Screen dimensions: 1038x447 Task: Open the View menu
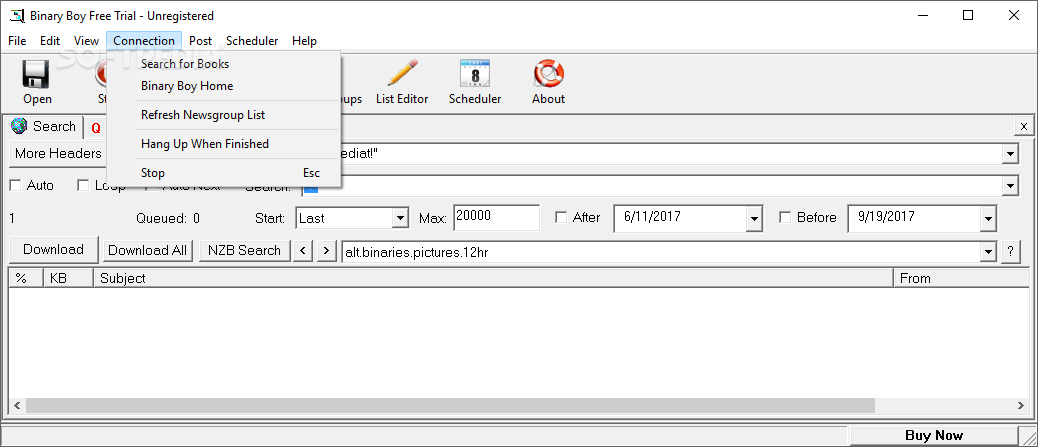86,41
